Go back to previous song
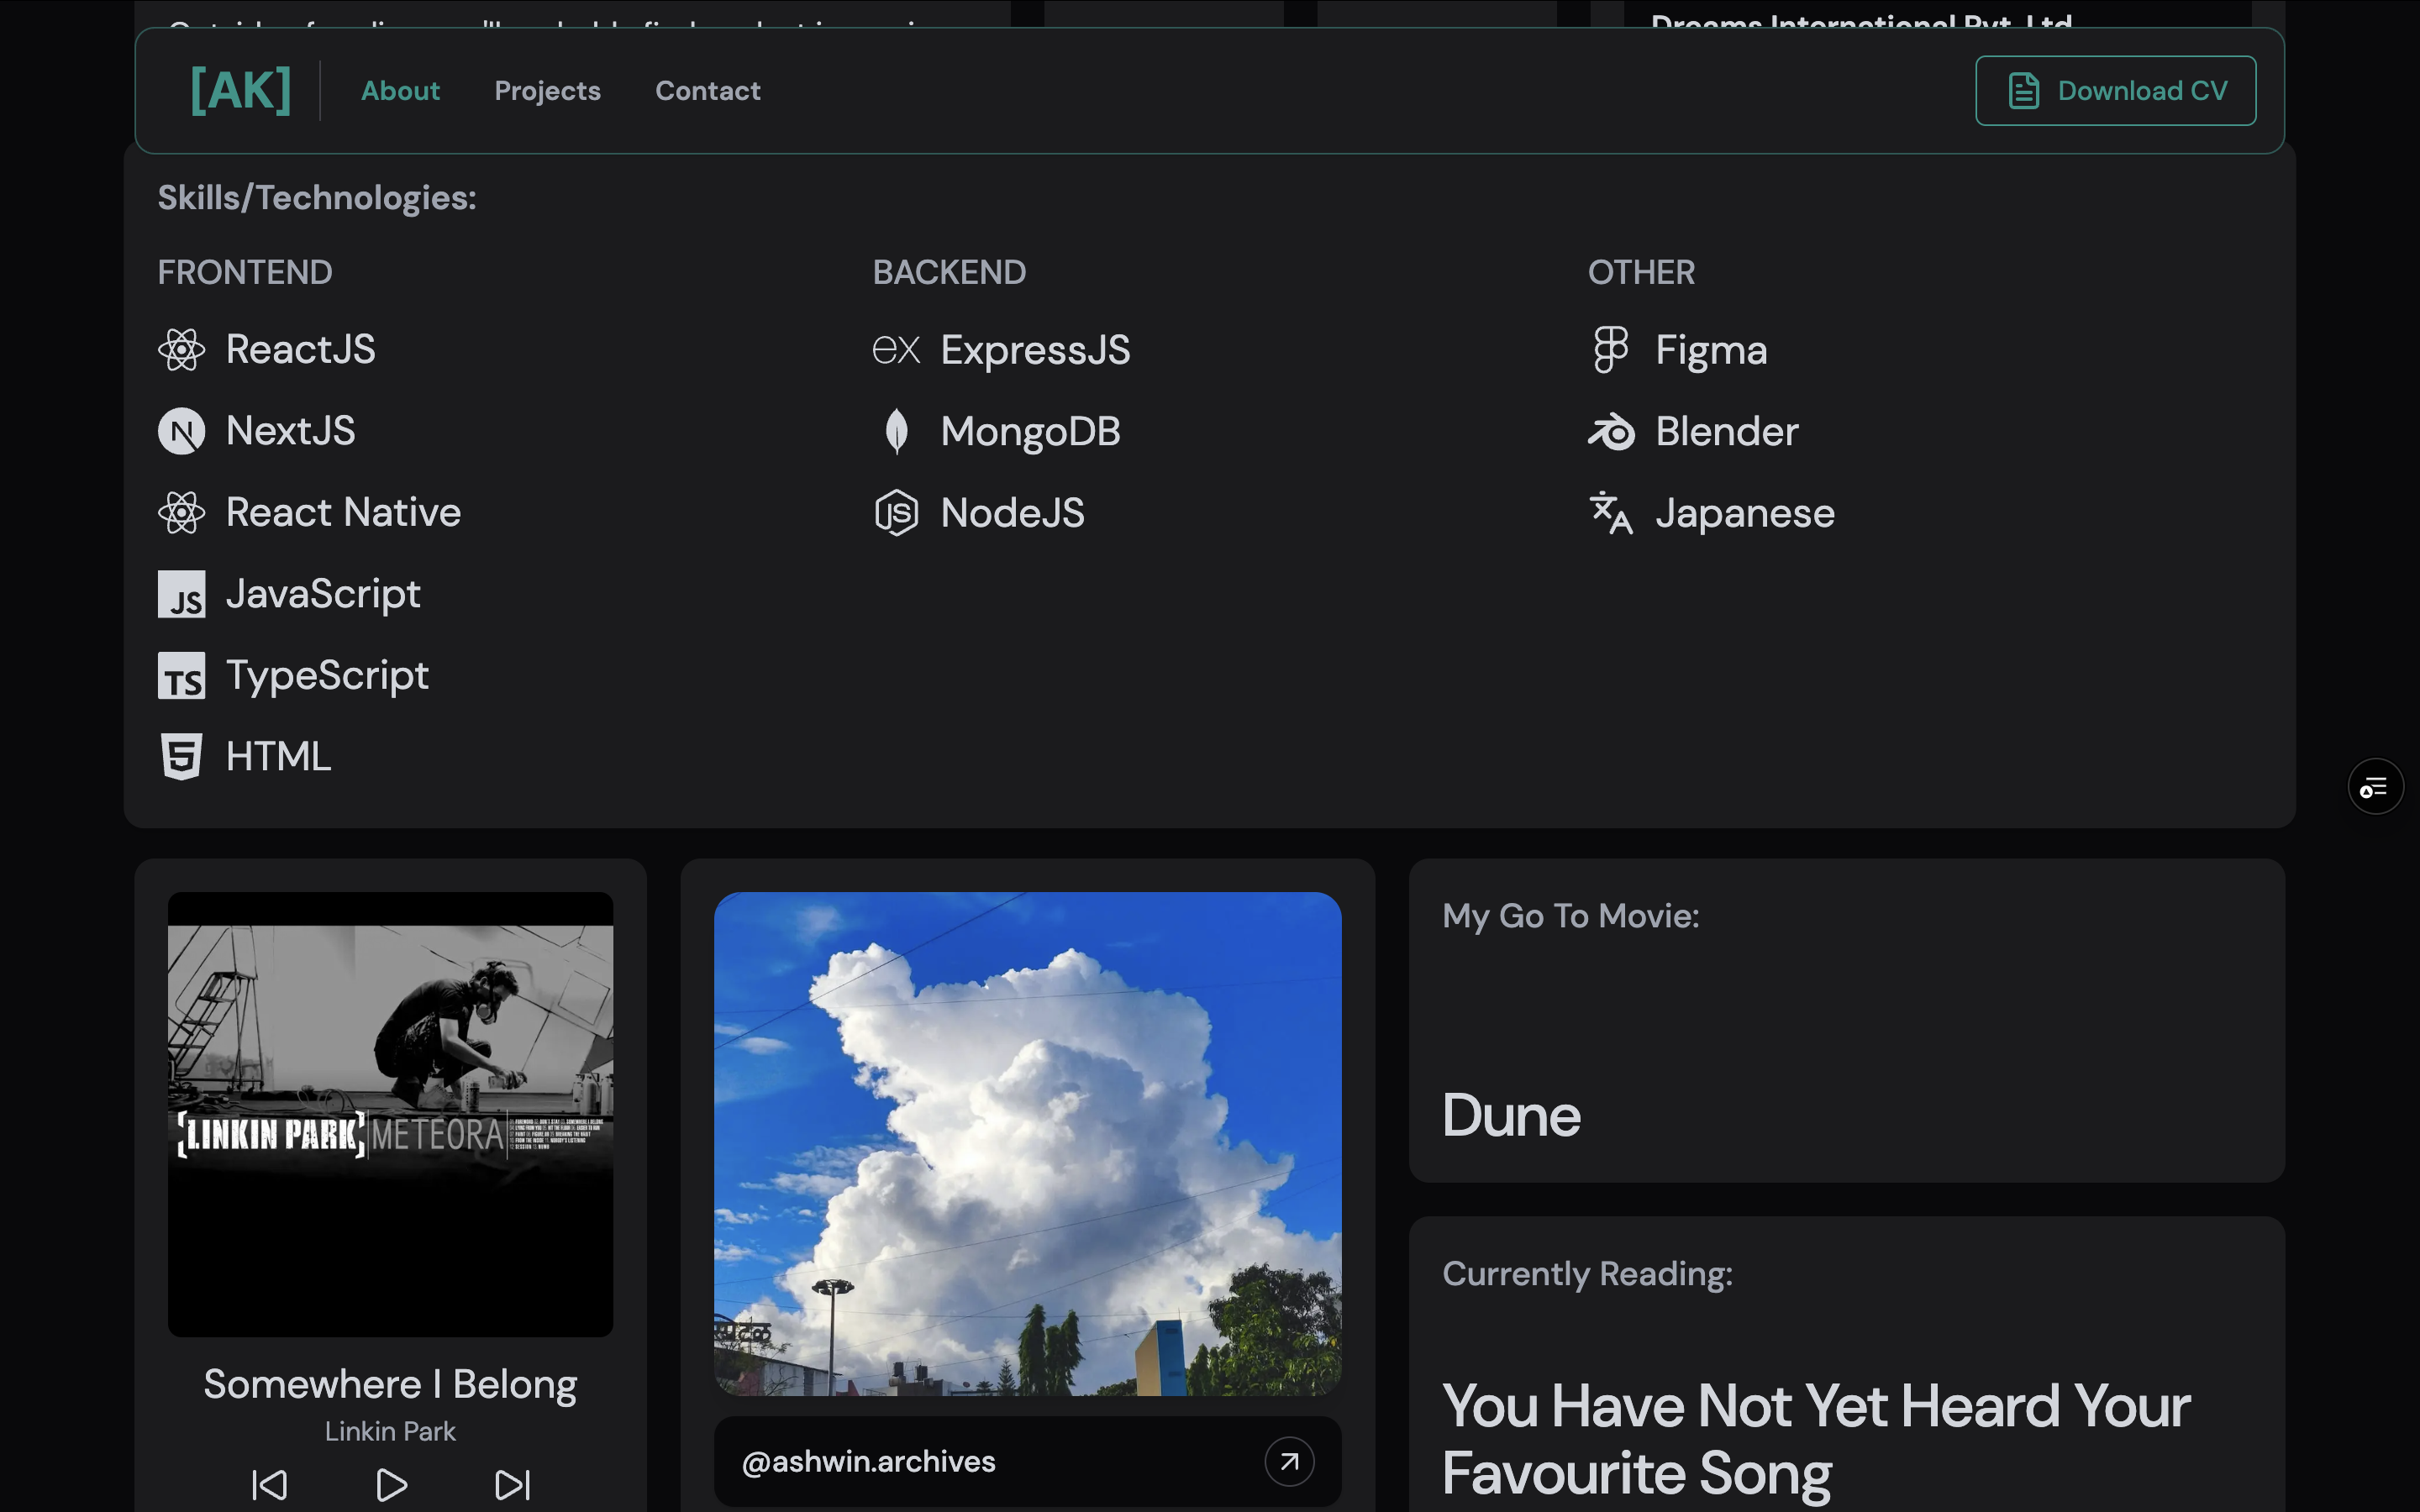Screen dimensions: 2420x1512 pyautogui.click(x=269, y=1484)
